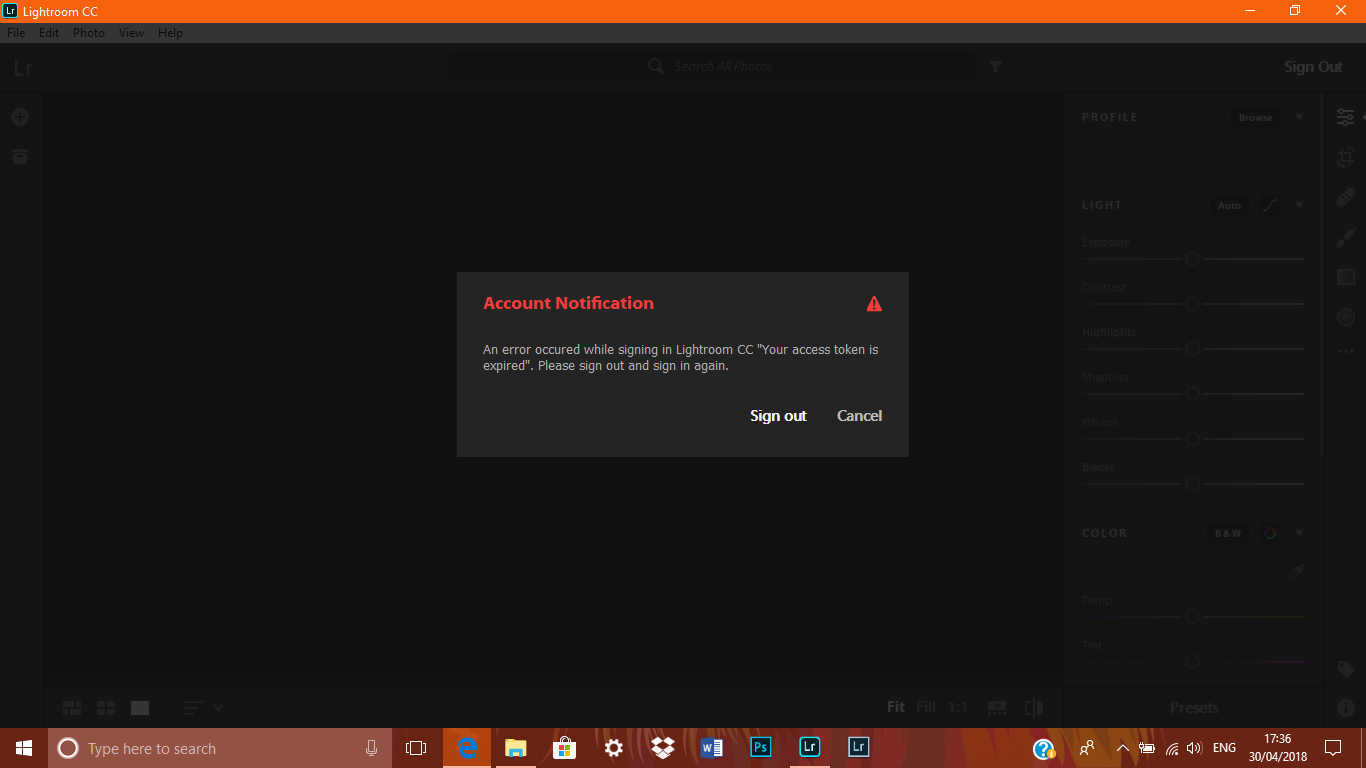Click the taskbar microphone icon
Image resolution: width=1366 pixels, height=768 pixels.
372,748
